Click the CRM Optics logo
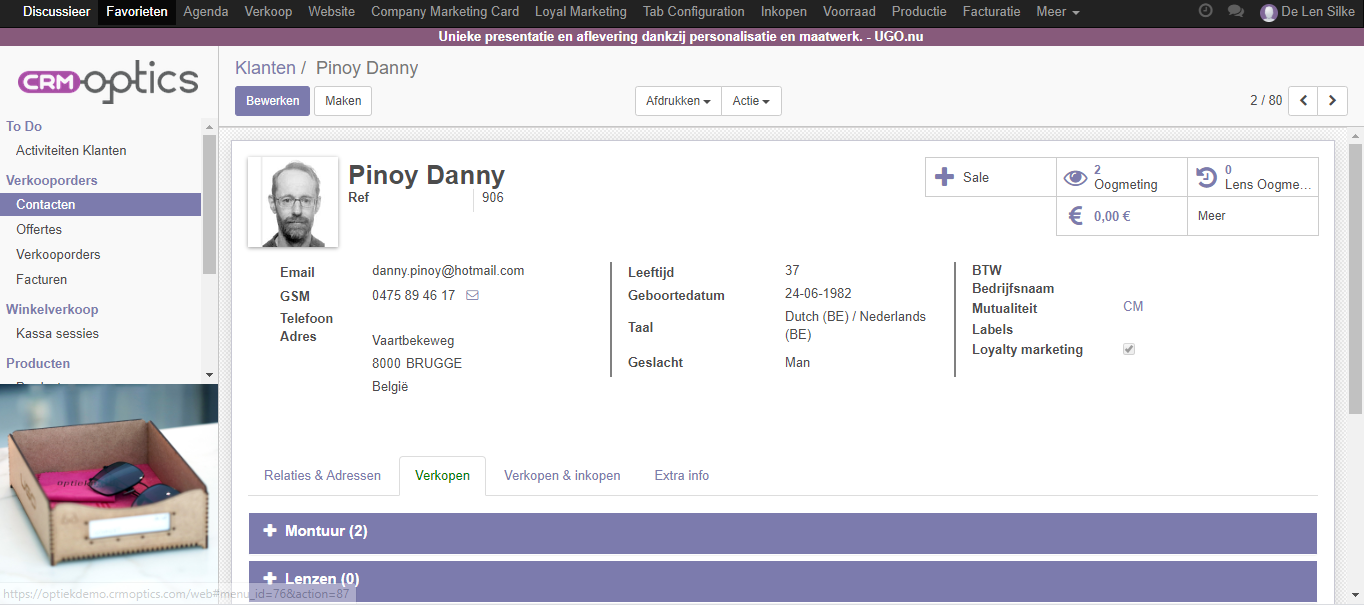 109,81
